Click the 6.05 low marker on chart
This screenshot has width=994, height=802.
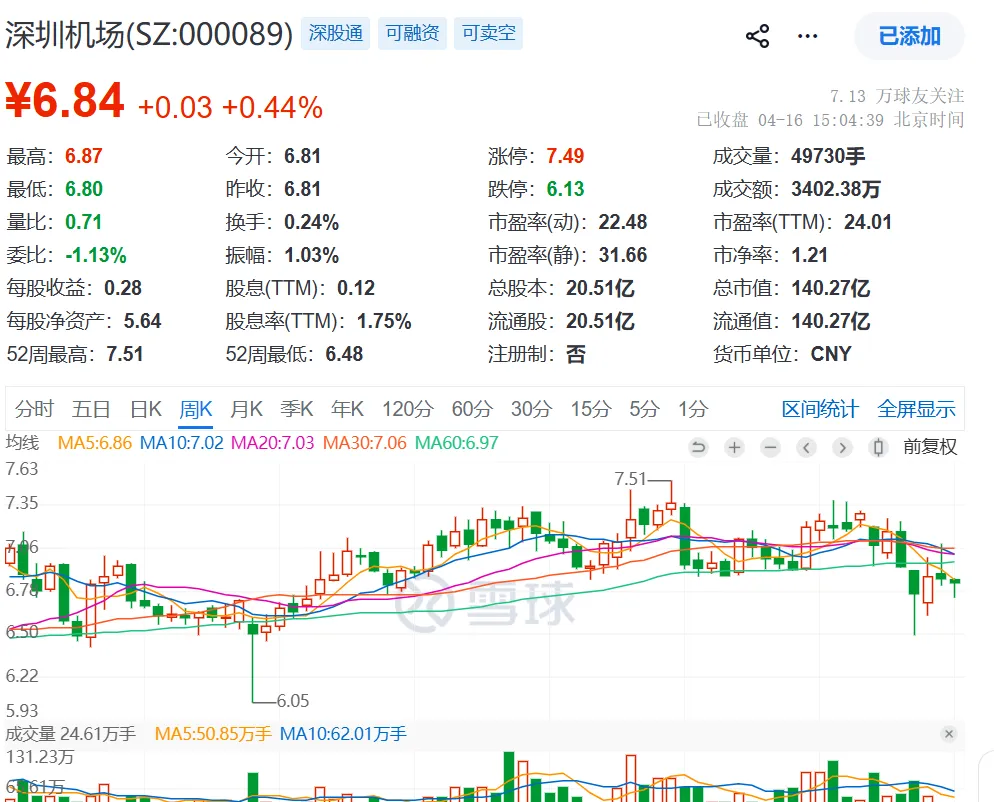coord(292,701)
